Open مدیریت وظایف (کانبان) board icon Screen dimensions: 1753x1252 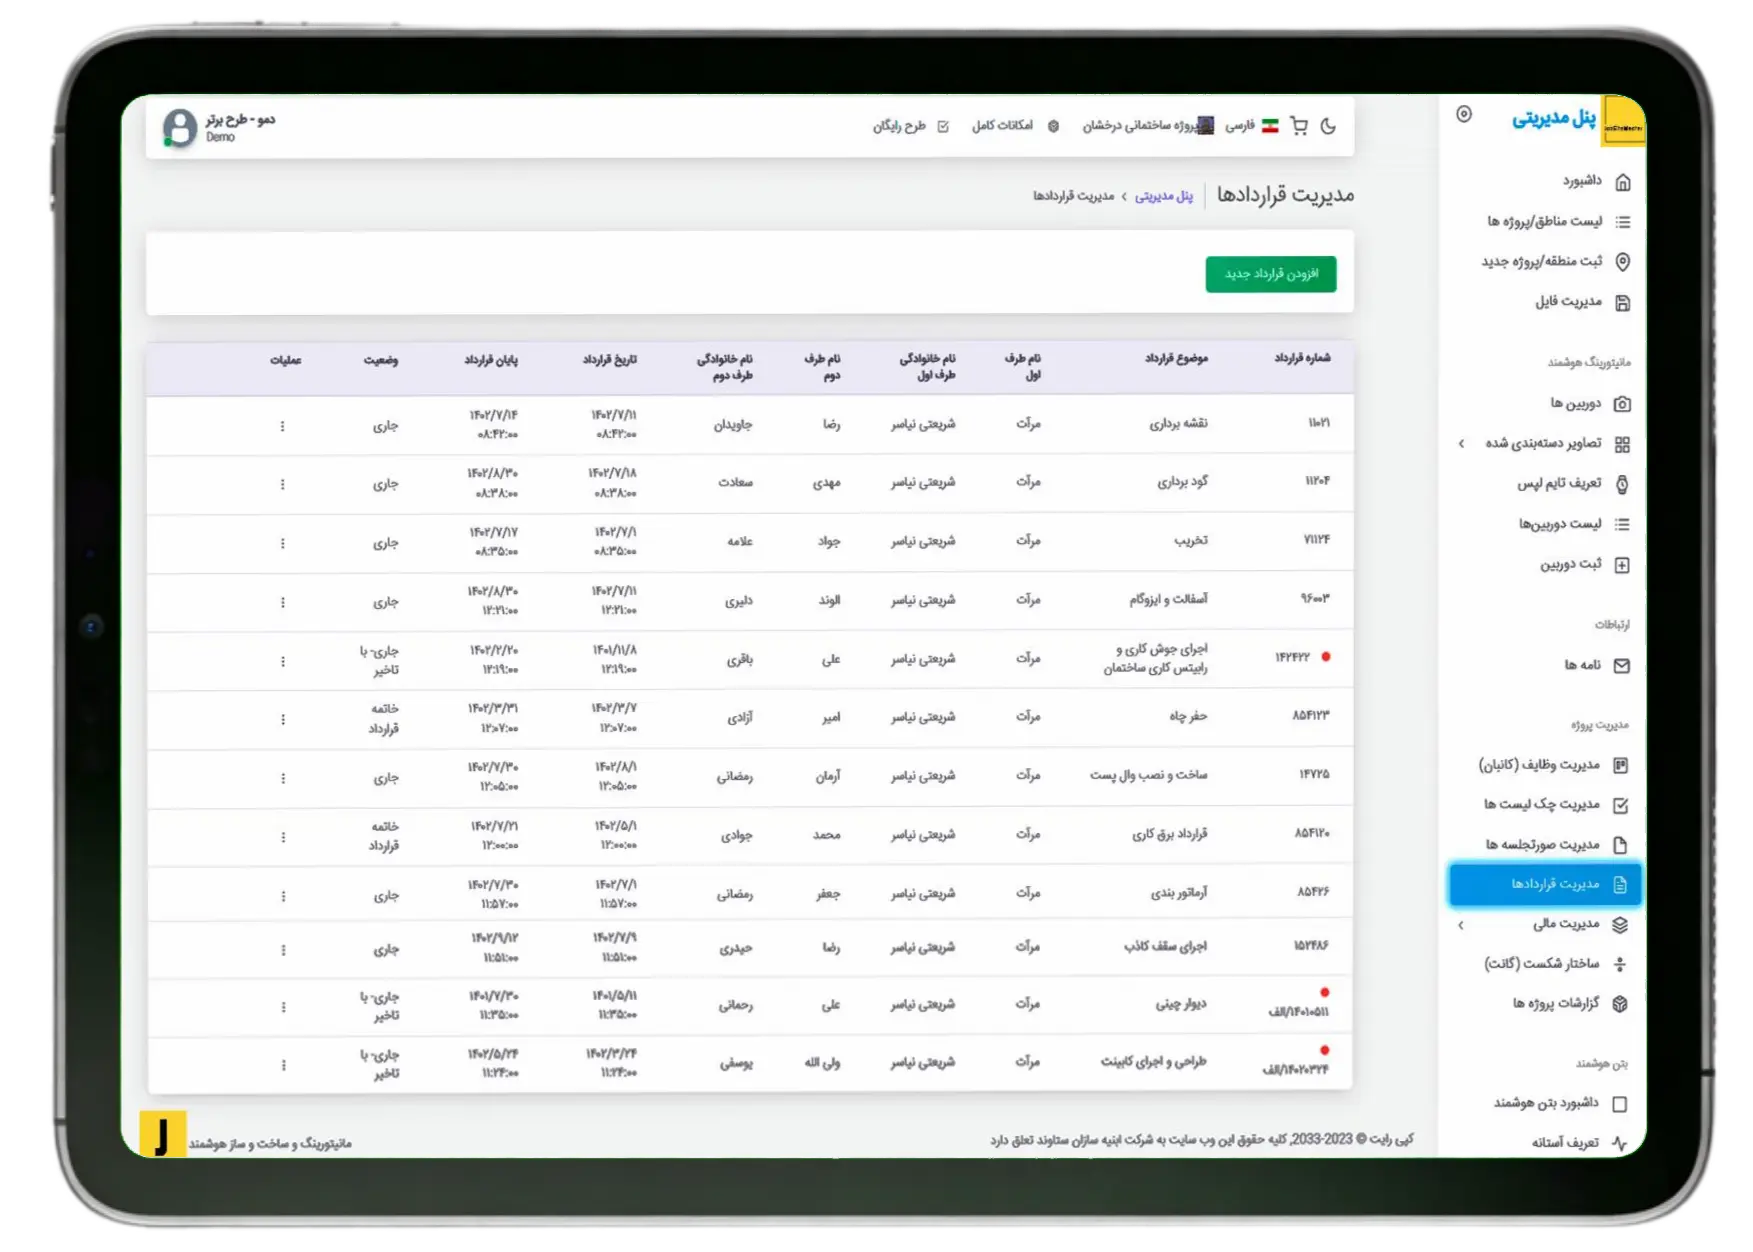pos(1621,766)
